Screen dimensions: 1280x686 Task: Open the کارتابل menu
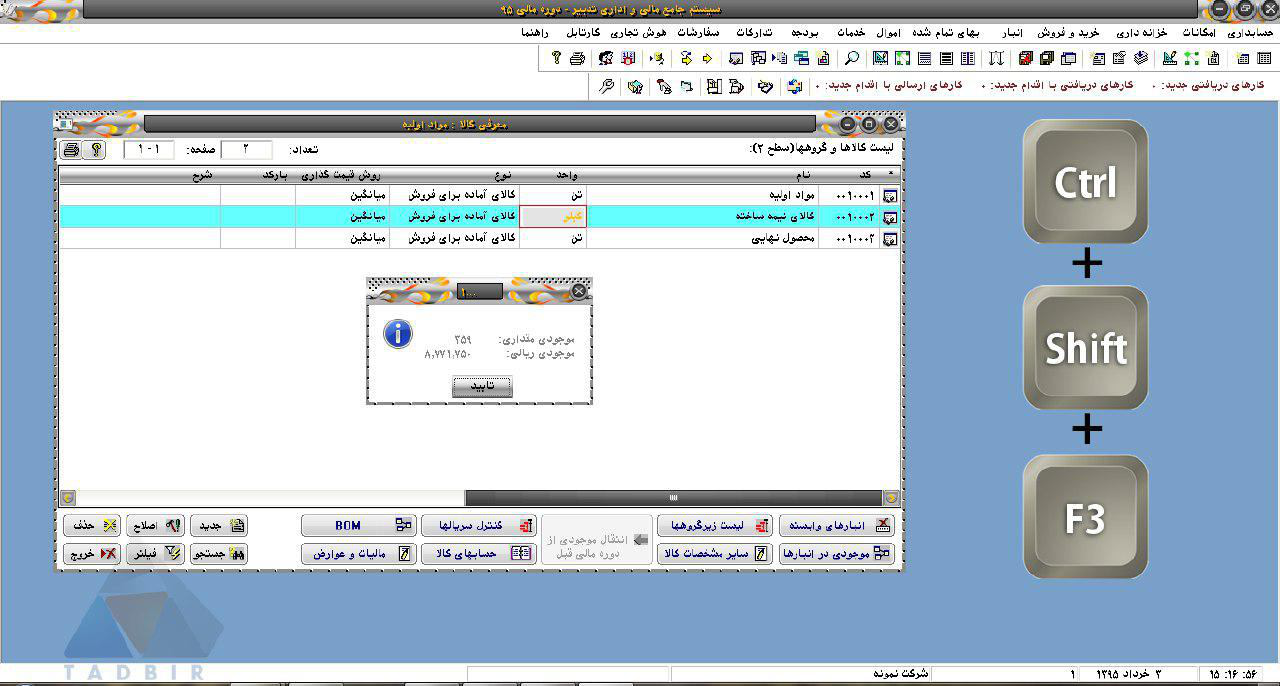[582, 32]
